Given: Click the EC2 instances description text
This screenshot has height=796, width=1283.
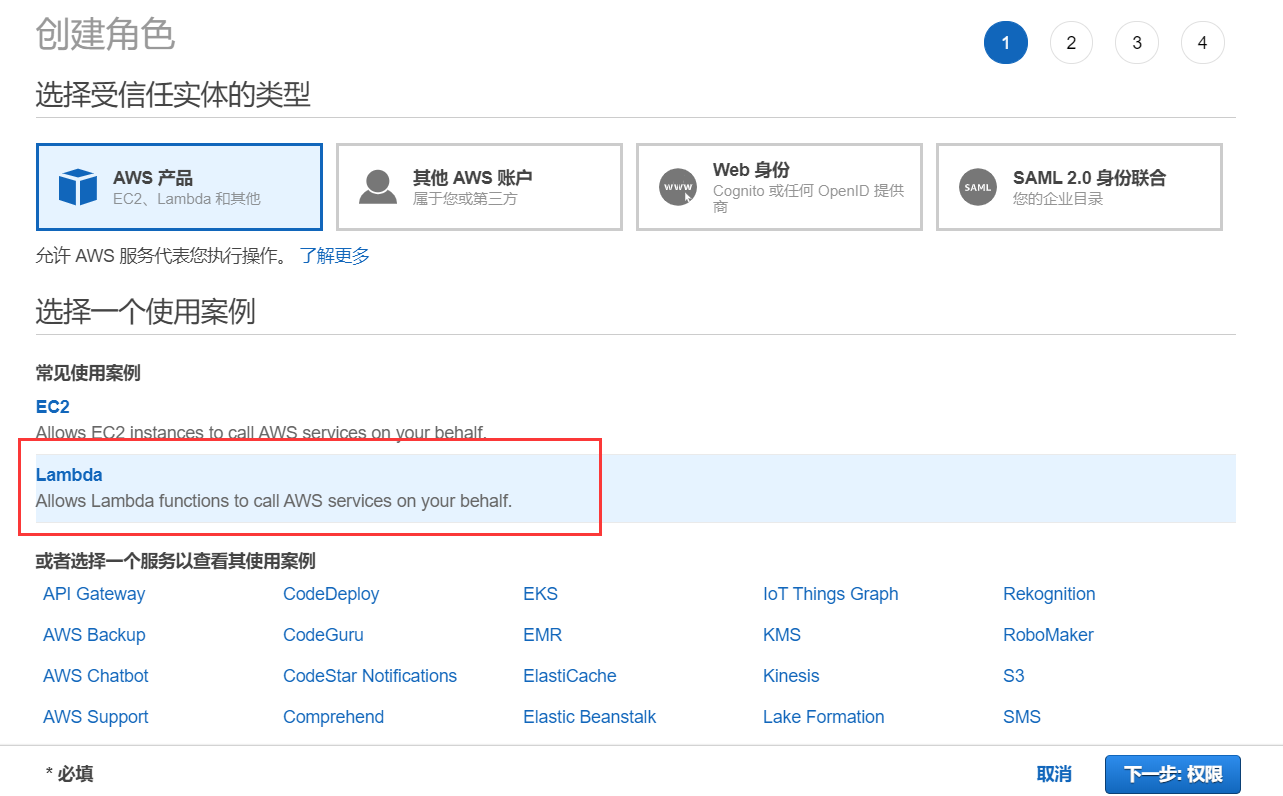Looking at the screenshot, I should [x=261, y=433].
